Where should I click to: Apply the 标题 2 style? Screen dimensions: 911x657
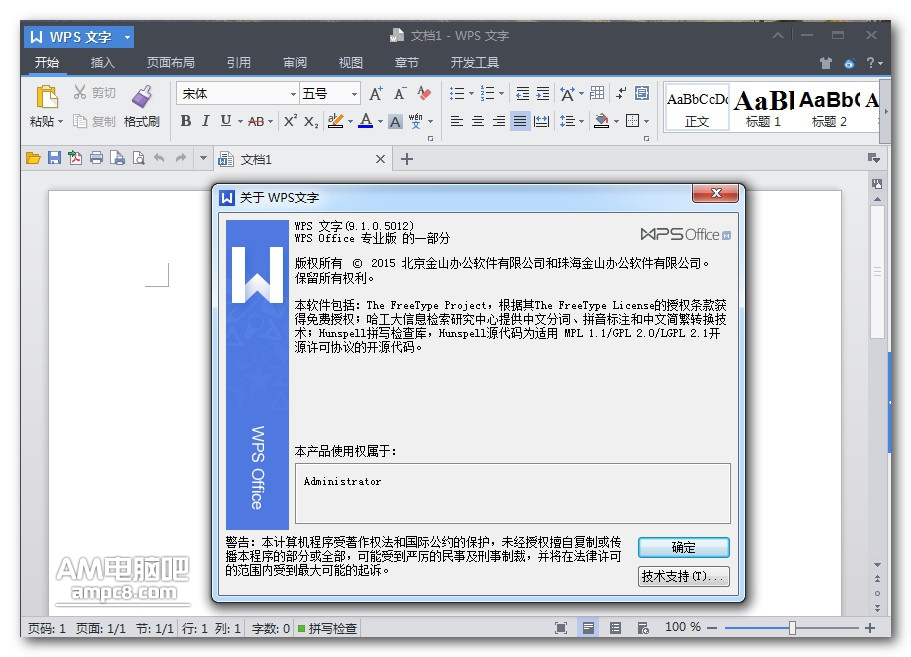pos(829,108)
